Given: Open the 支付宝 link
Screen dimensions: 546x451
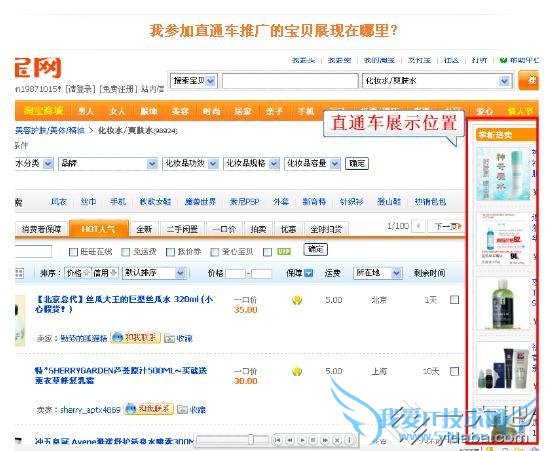Looking at the screenshot, I should (x=419, y=60).
